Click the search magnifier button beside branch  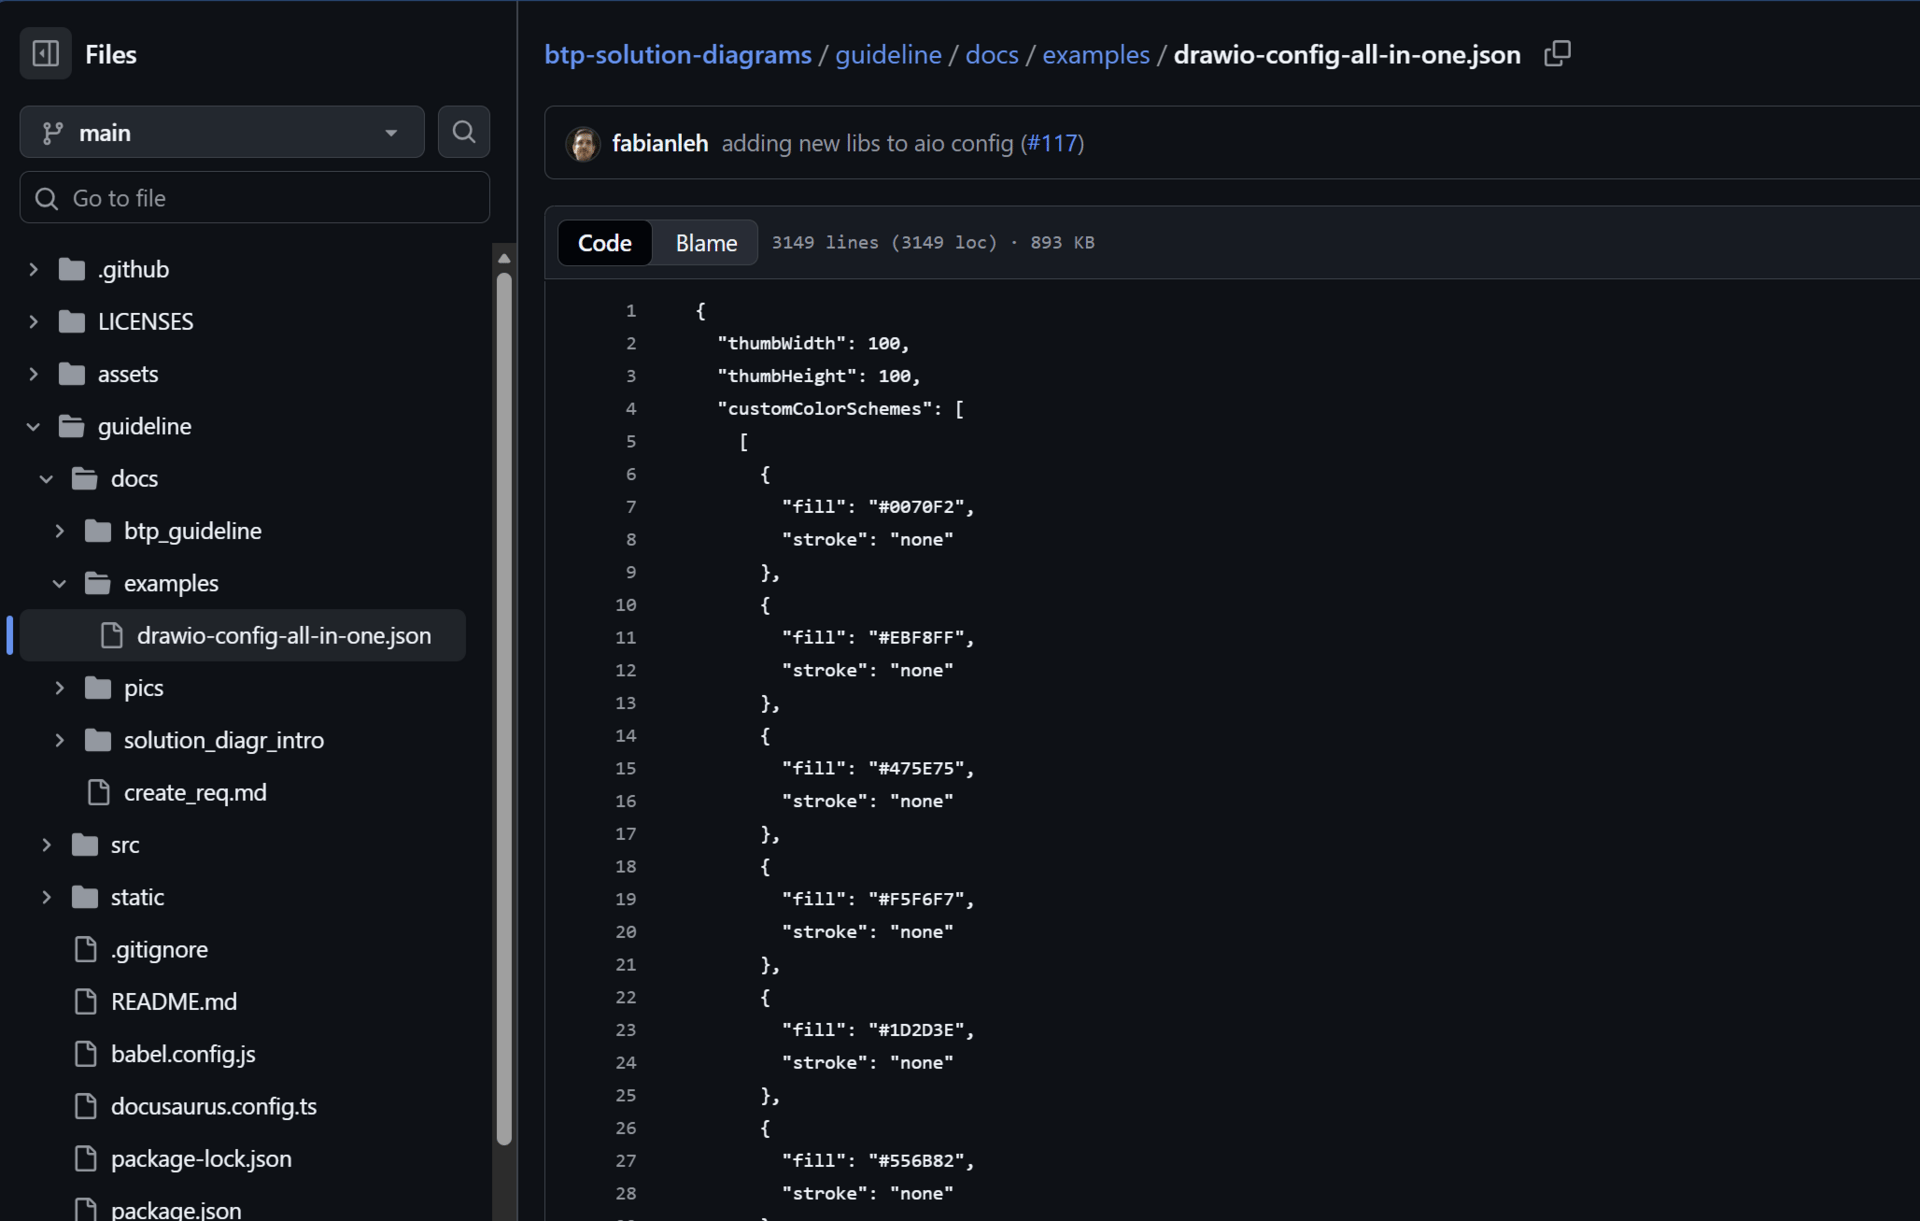pyautogui.click(x=463, y=132)
